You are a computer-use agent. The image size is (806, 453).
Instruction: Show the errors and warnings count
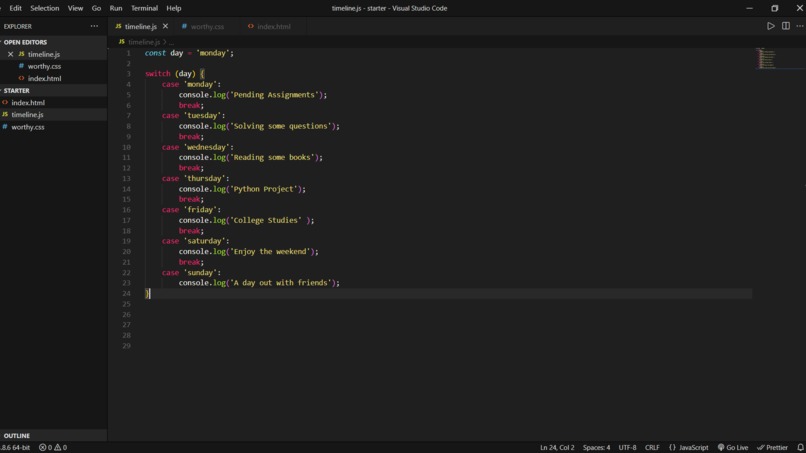(53, 447)
